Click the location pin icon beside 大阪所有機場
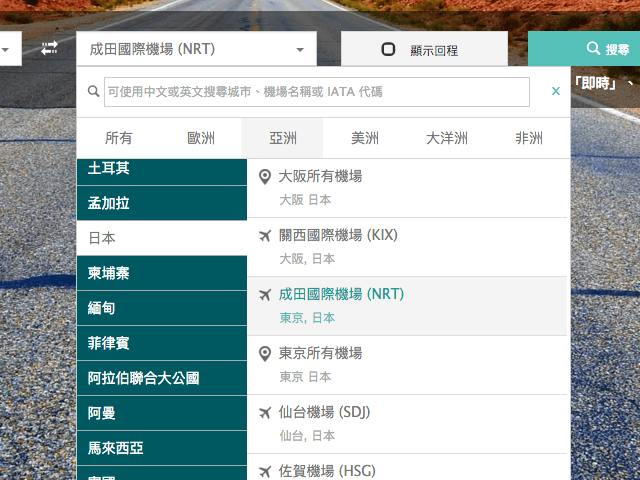 (265, 177)
